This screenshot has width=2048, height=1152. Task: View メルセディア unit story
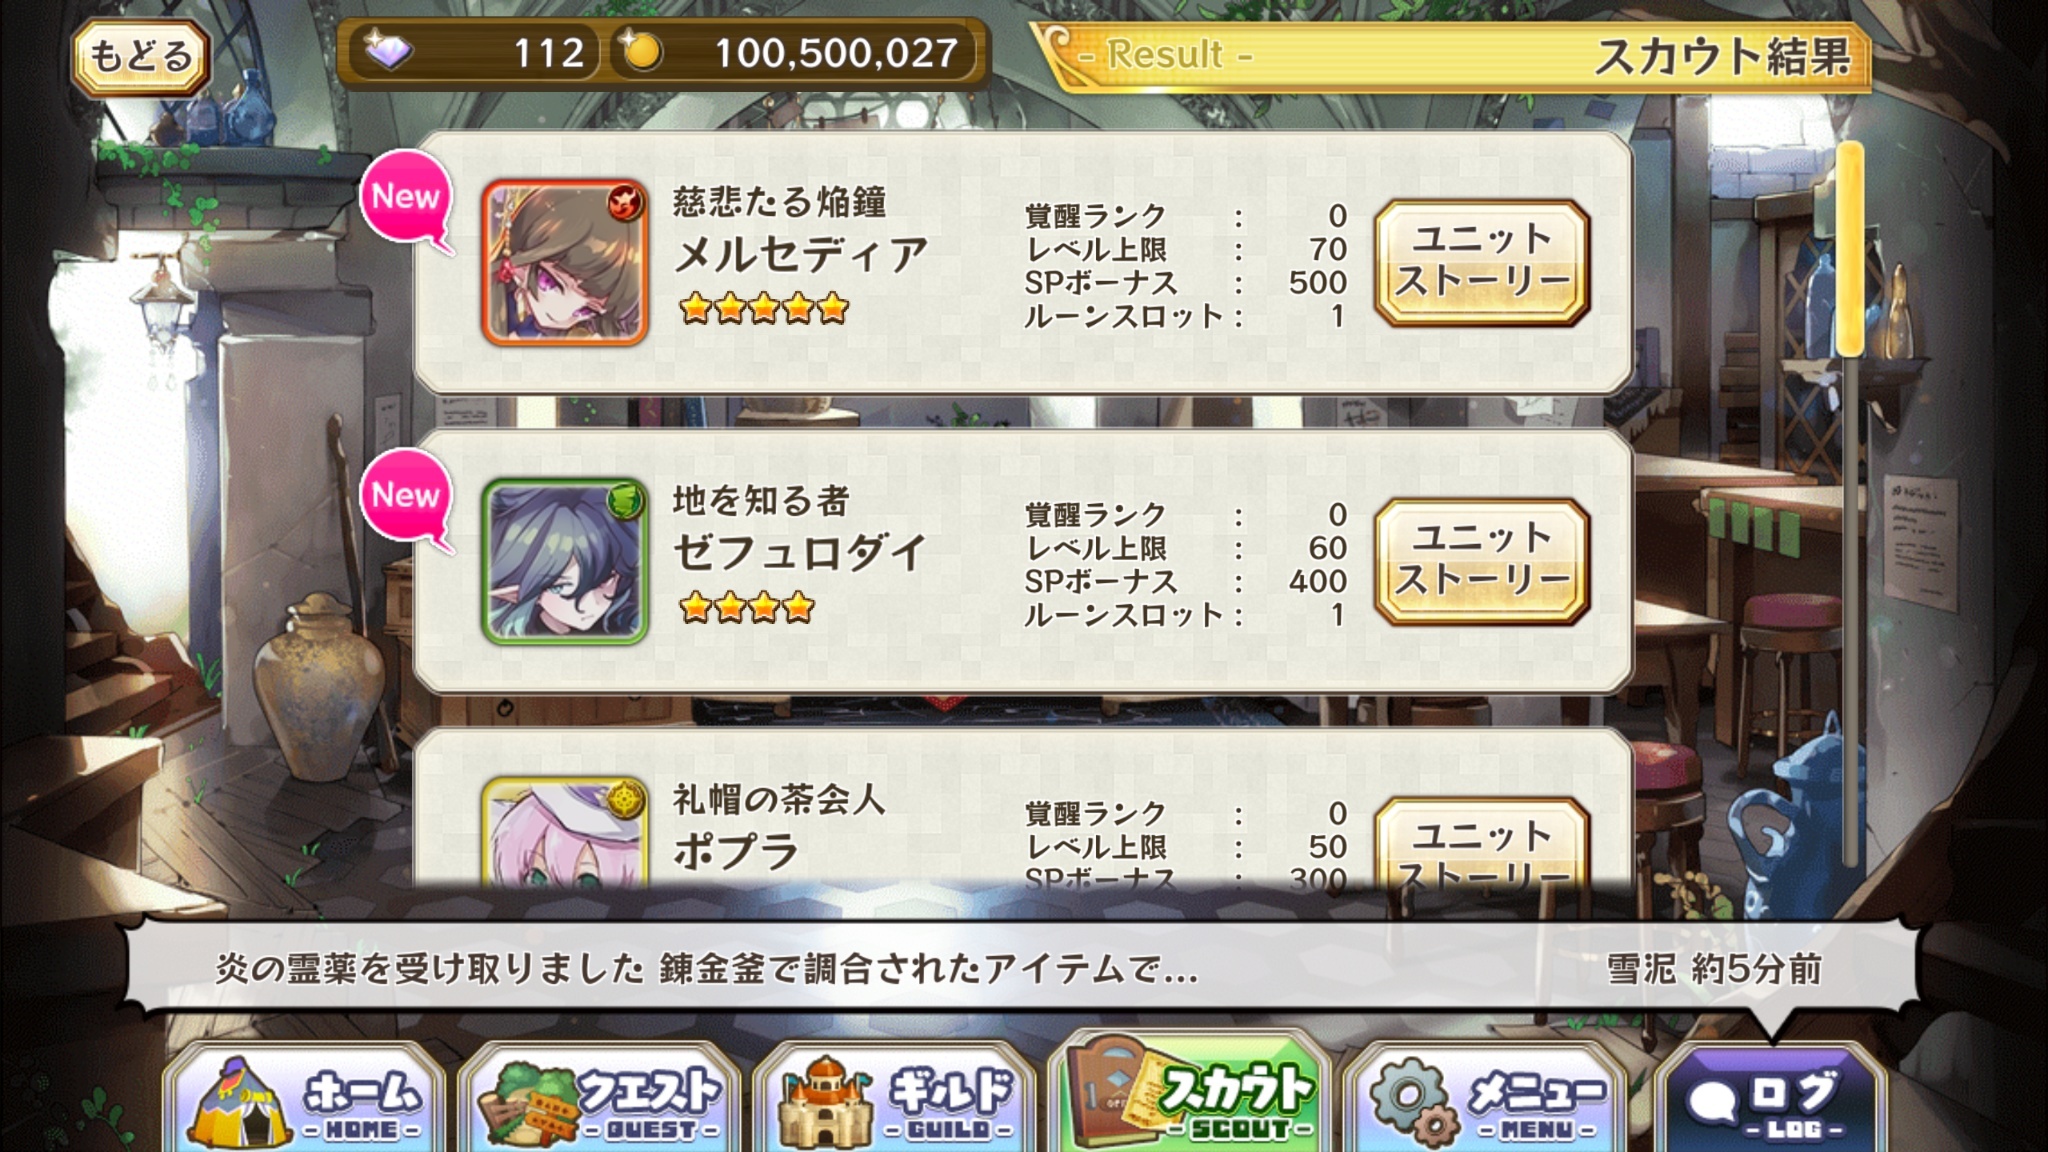point(1482,263)
